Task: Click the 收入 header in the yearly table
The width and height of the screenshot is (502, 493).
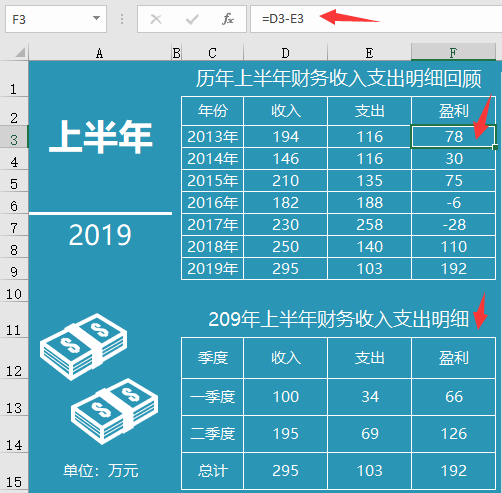Action: [286, 111]
